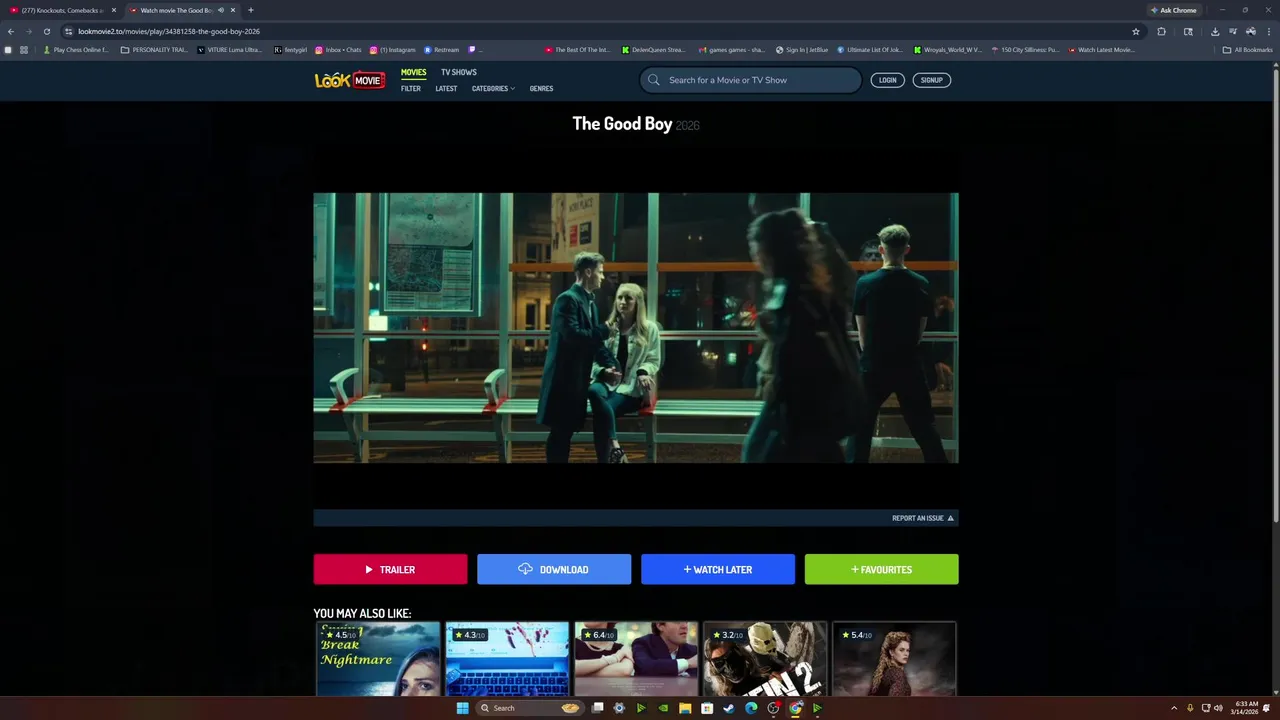The width and height of the screenshot is (1280, 720).
Task: Open Microsoft Store from the taskbar
Action: [x=707, y=708]
